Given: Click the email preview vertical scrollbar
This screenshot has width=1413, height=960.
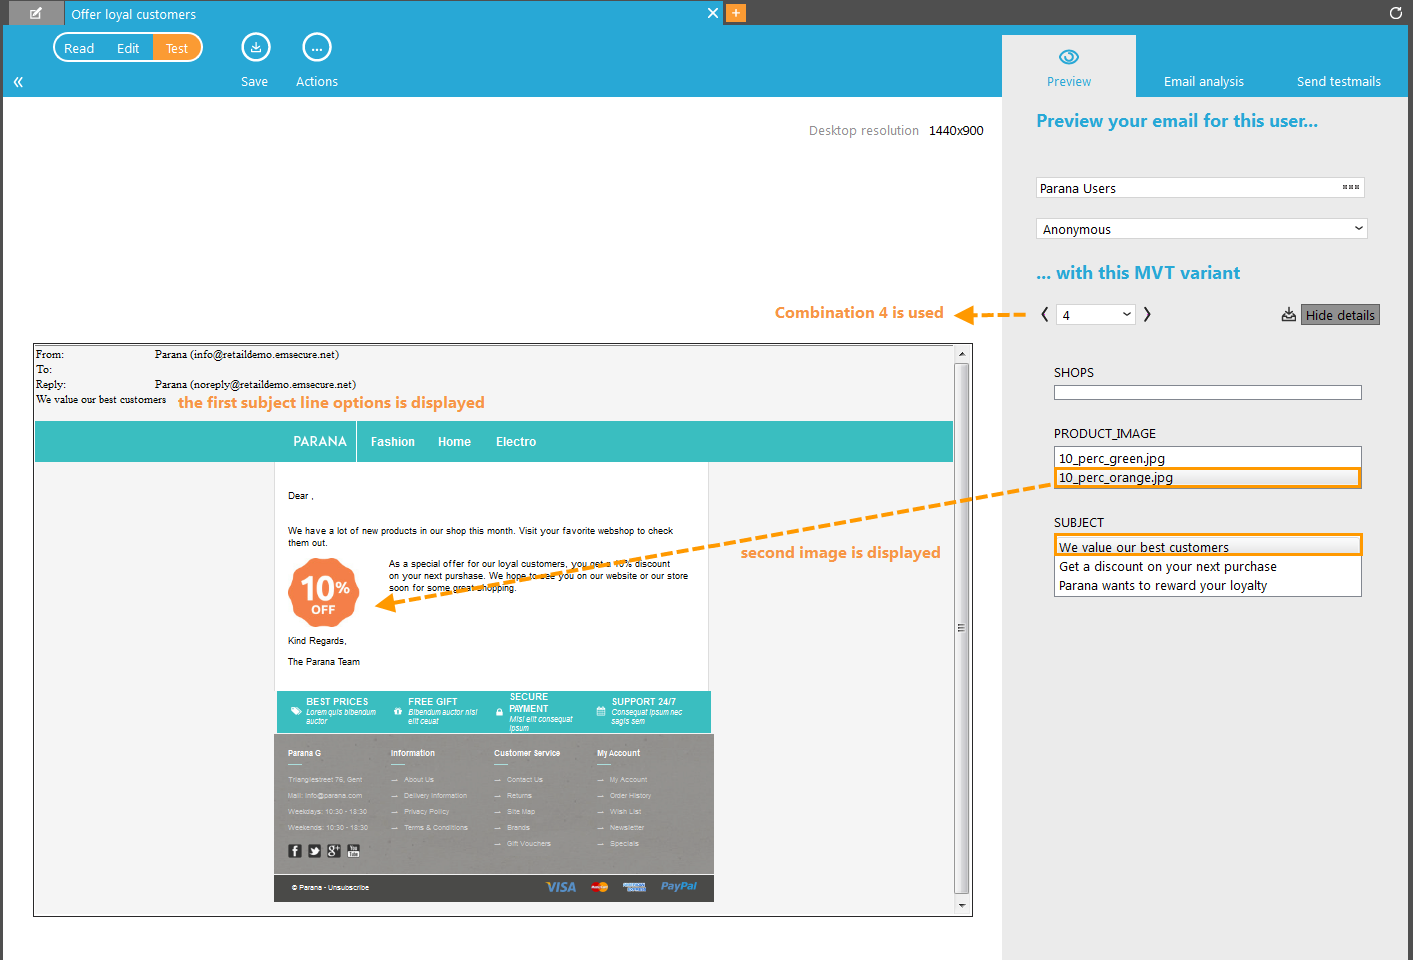Looking at the screenshot, I should [962, 628].
